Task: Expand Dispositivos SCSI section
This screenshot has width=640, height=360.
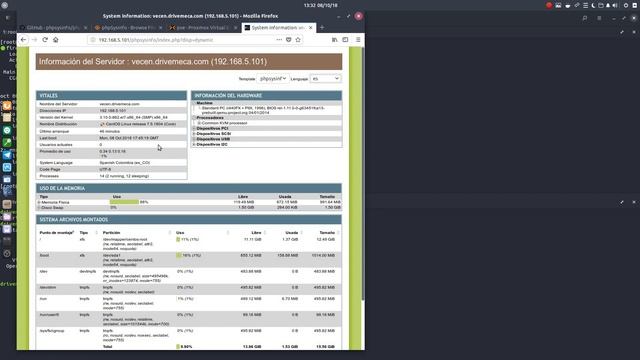Action: point(195,133)
